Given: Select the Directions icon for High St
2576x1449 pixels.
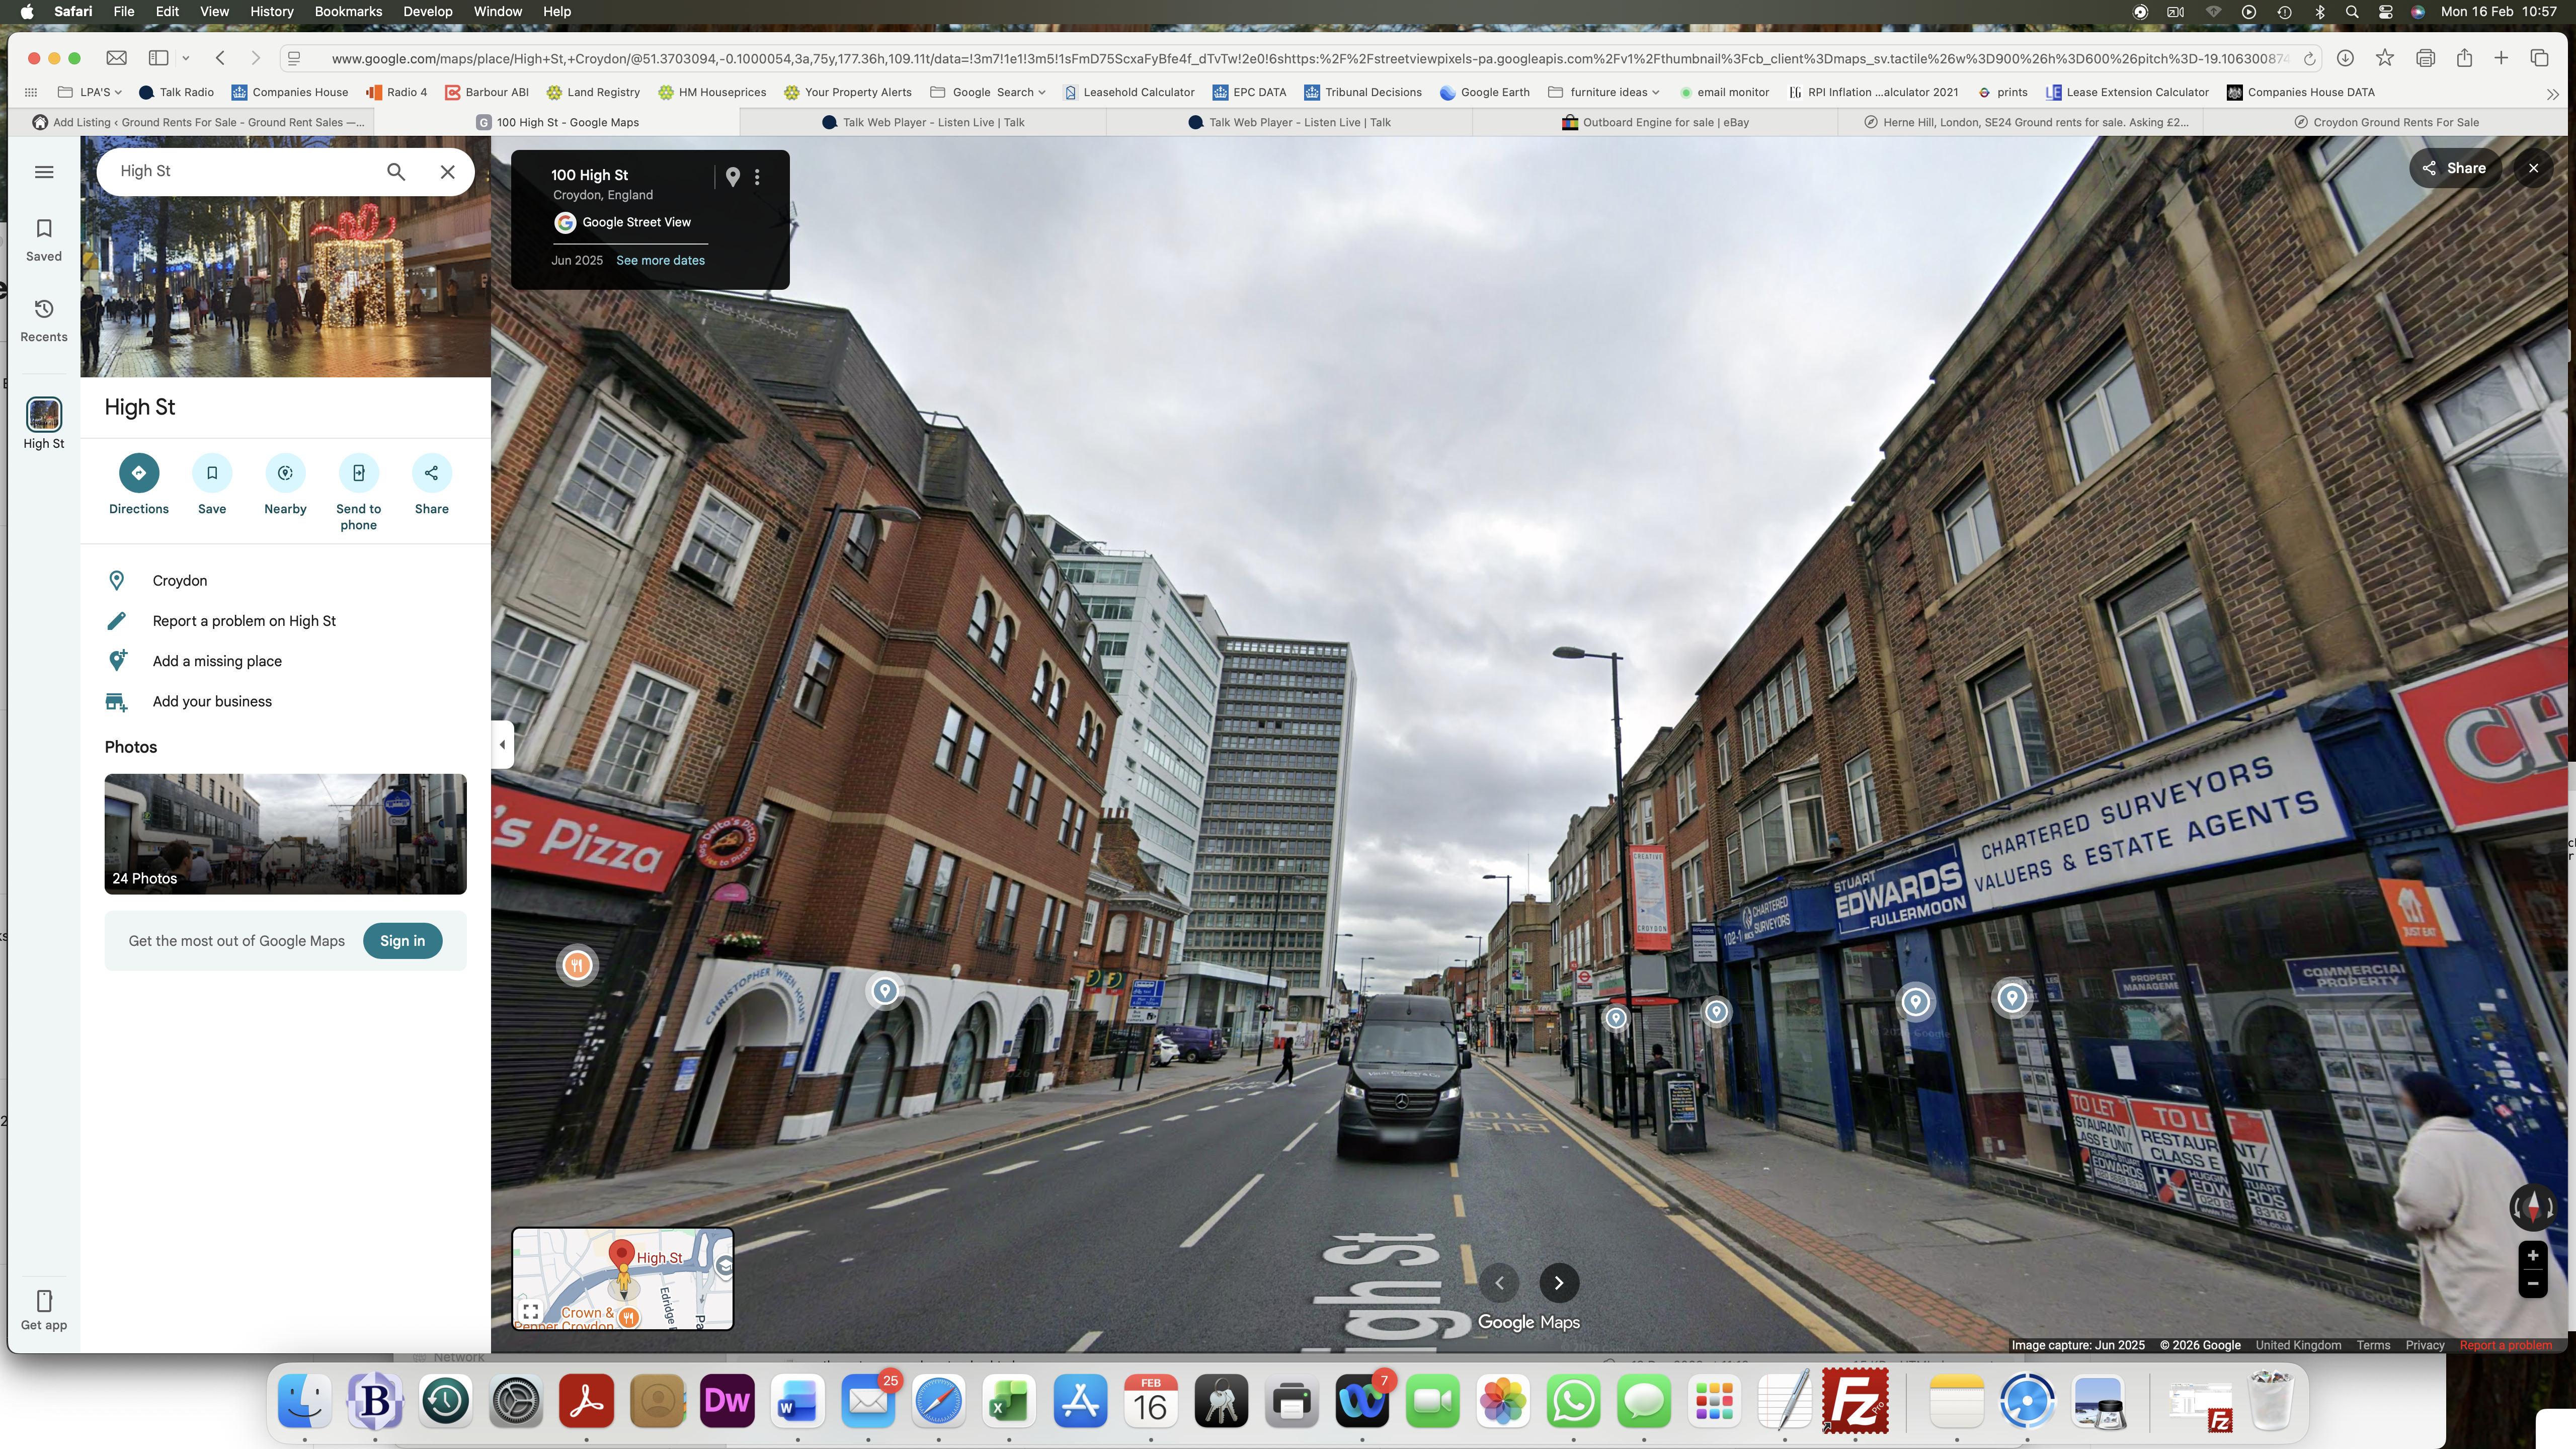Looking at the screenshot, I should (x=138, y=472).
